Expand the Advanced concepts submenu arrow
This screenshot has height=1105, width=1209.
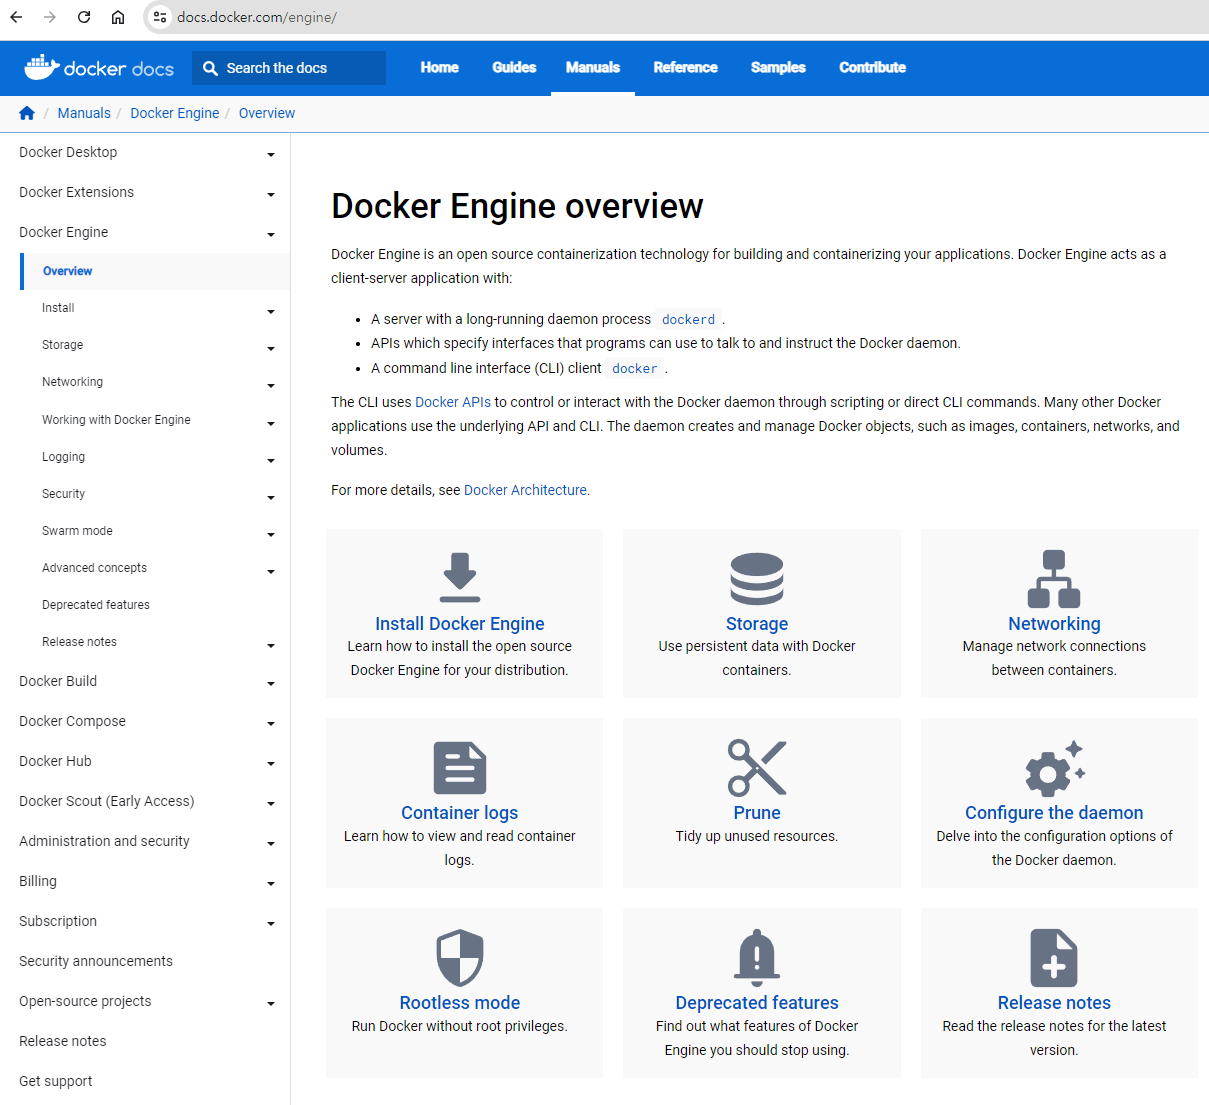271,571
